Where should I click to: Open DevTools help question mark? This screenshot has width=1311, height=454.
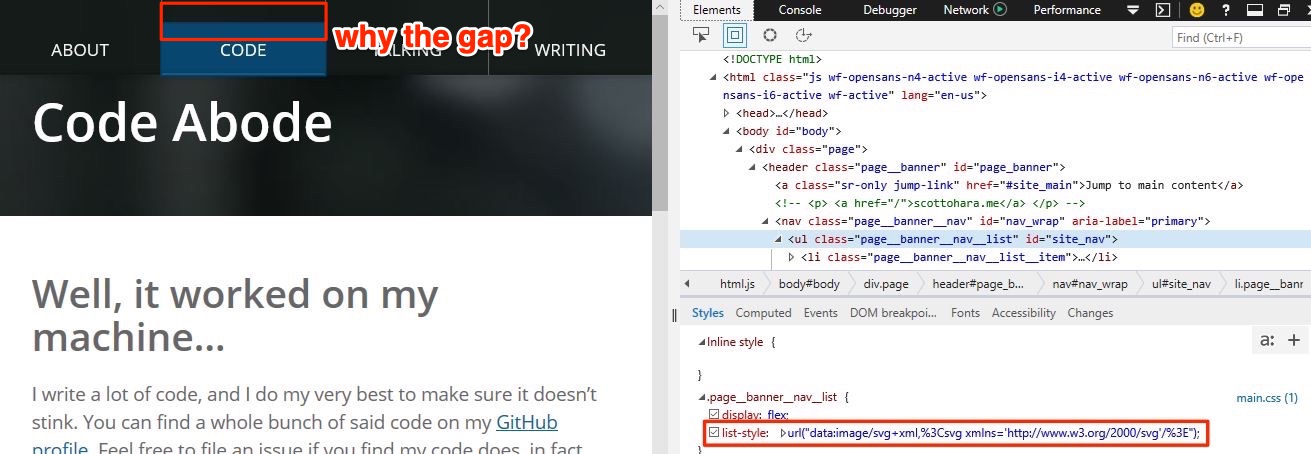coord(1227,10)
